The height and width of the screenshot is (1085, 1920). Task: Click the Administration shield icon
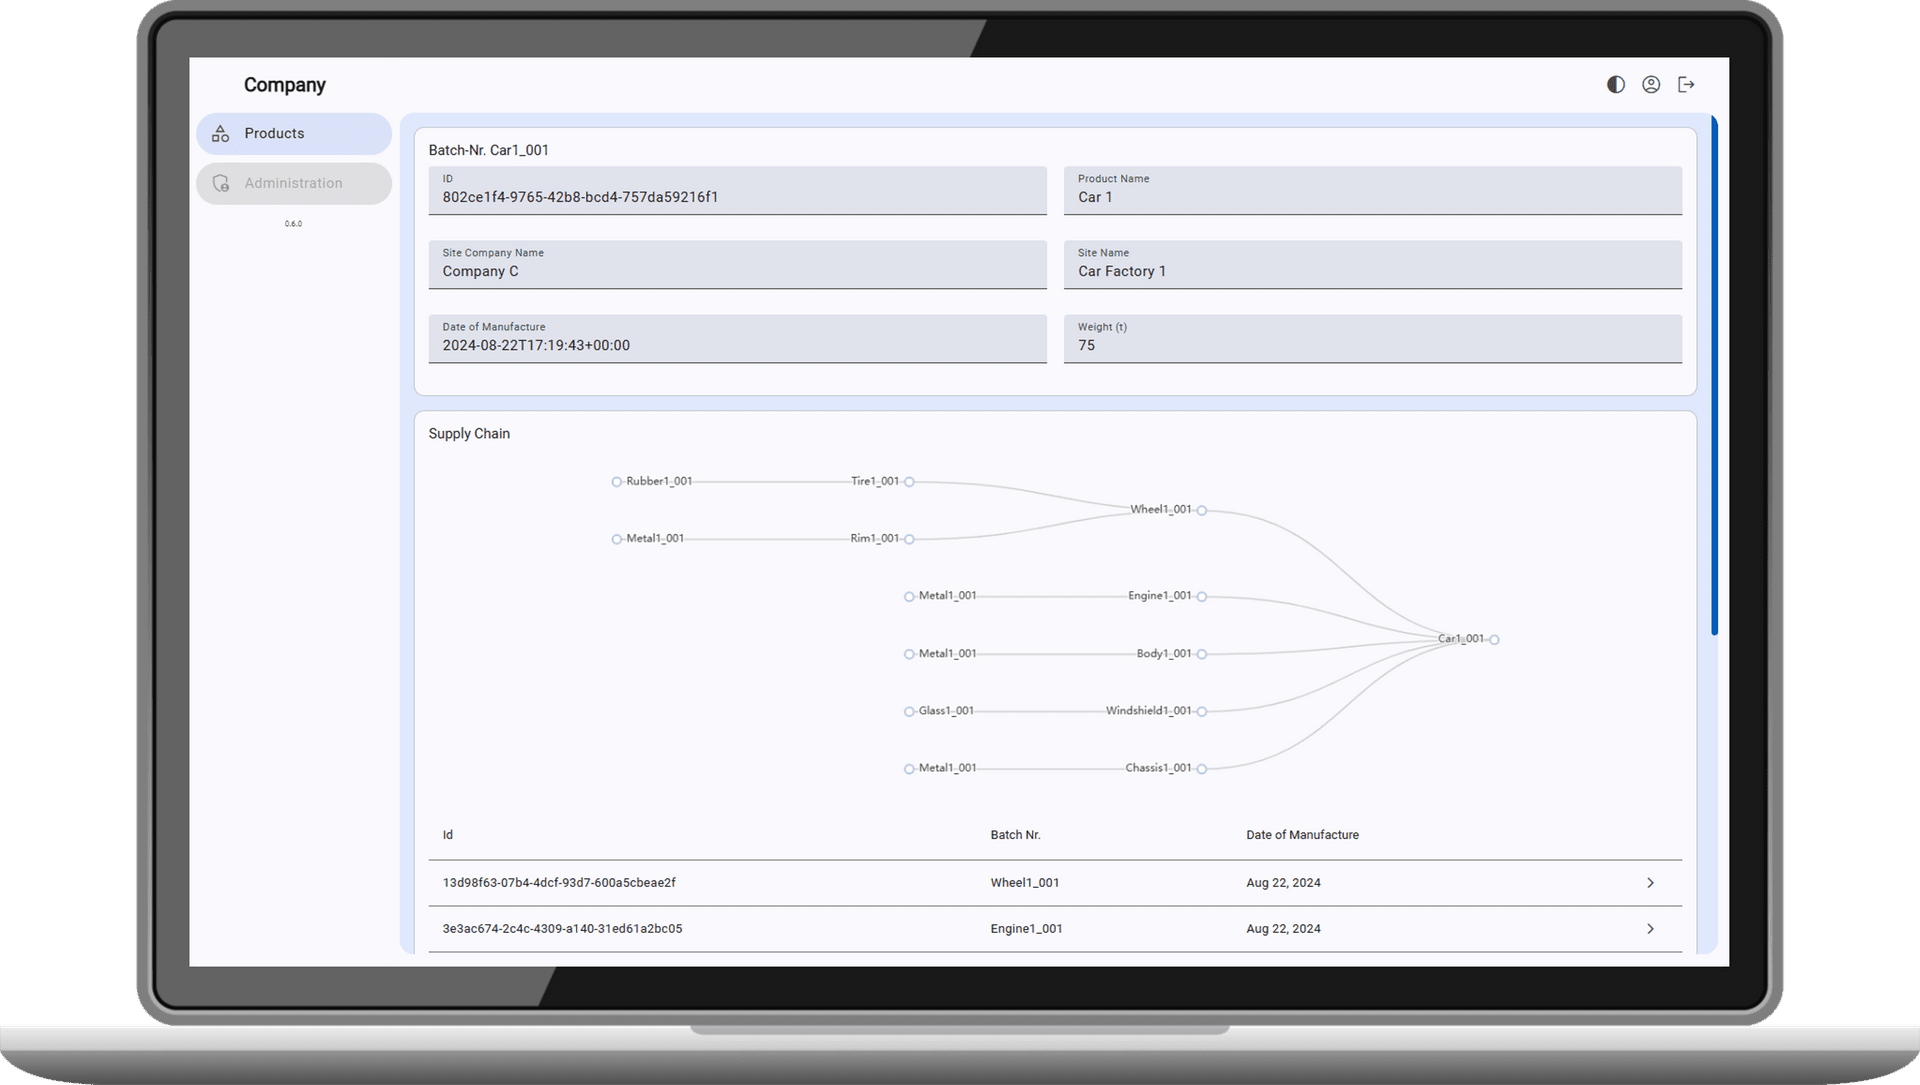point(220,183)
